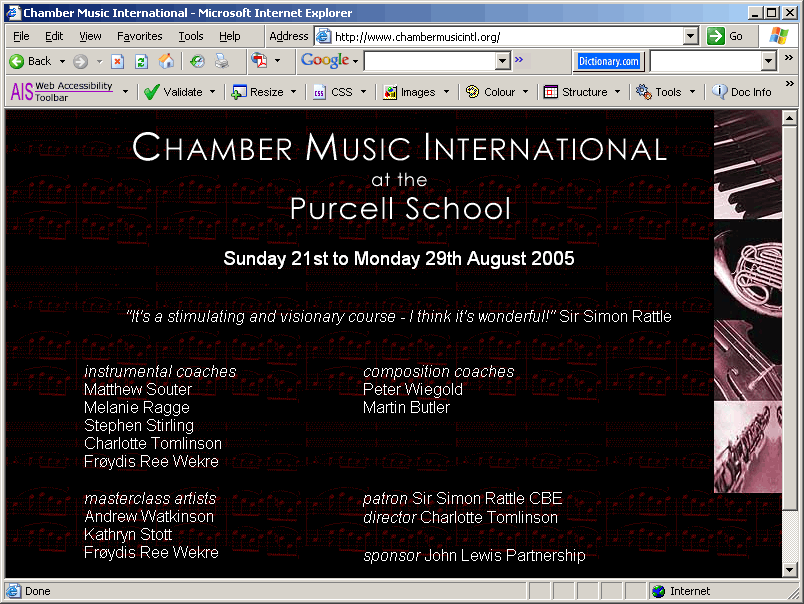The image size is (804, 604).
Task: Click the flute thumbnail image
Action: click(748, 447)
